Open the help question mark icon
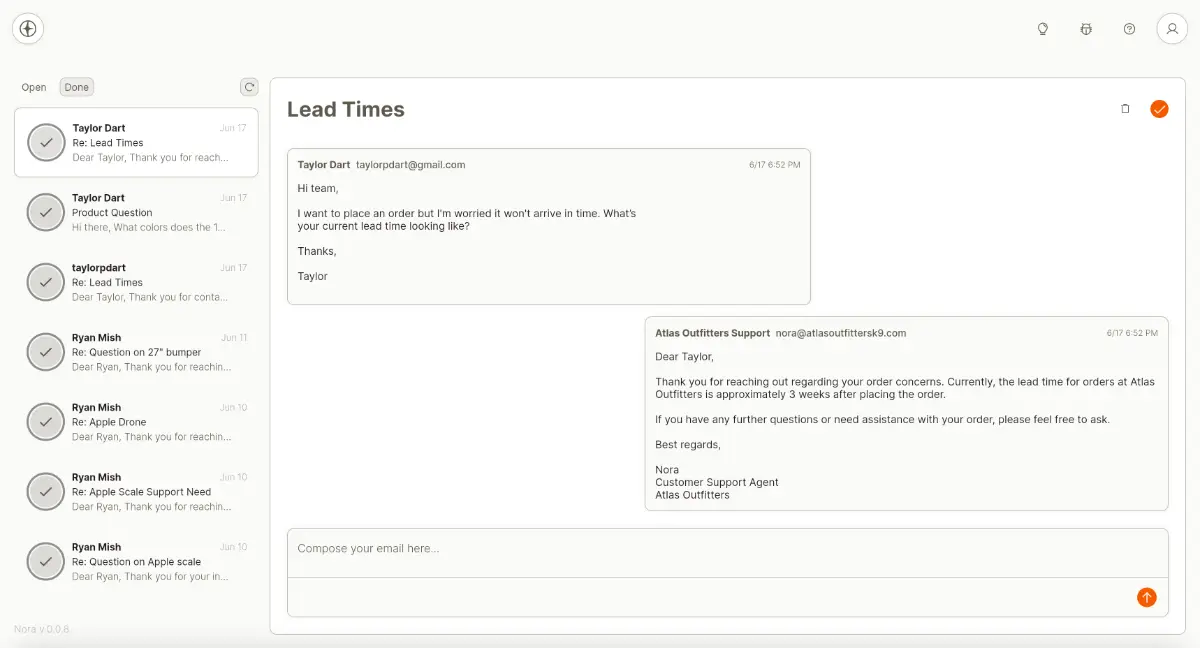This screenshot has width=1200, height=648. click(1129, 29)
